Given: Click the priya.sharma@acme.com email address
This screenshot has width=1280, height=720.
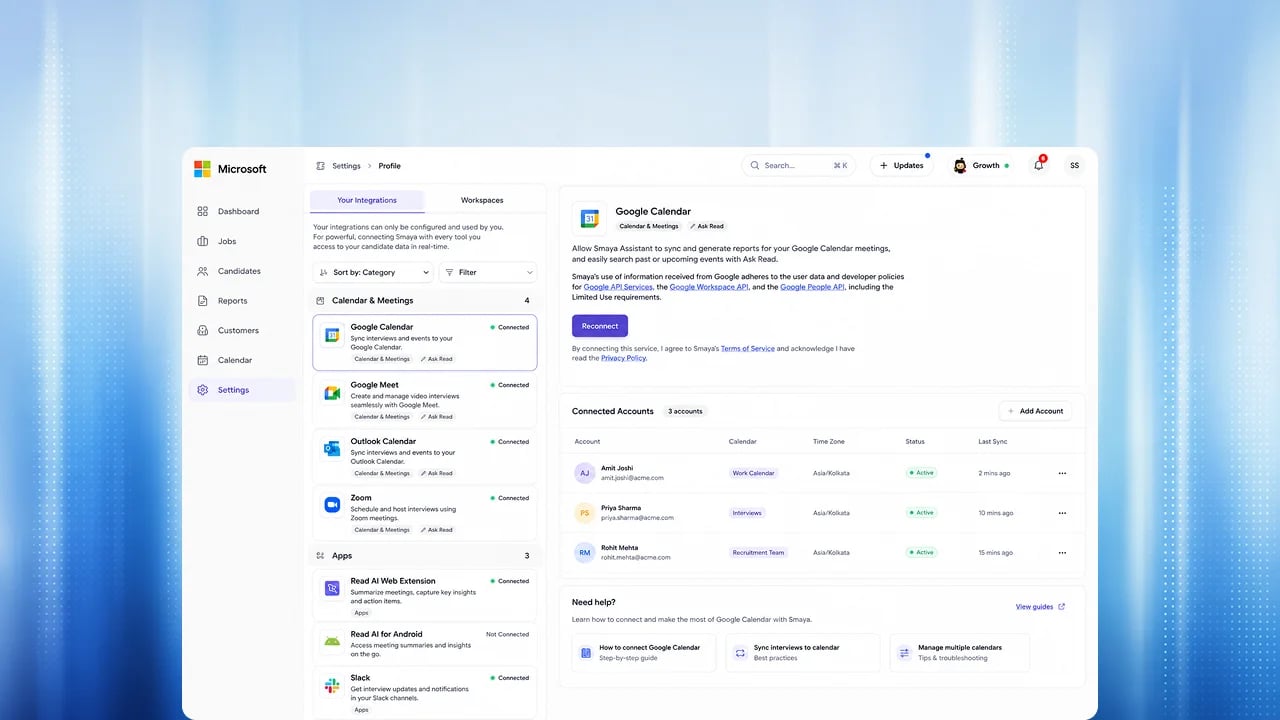Looking at the screenshot, I should 637,518.
